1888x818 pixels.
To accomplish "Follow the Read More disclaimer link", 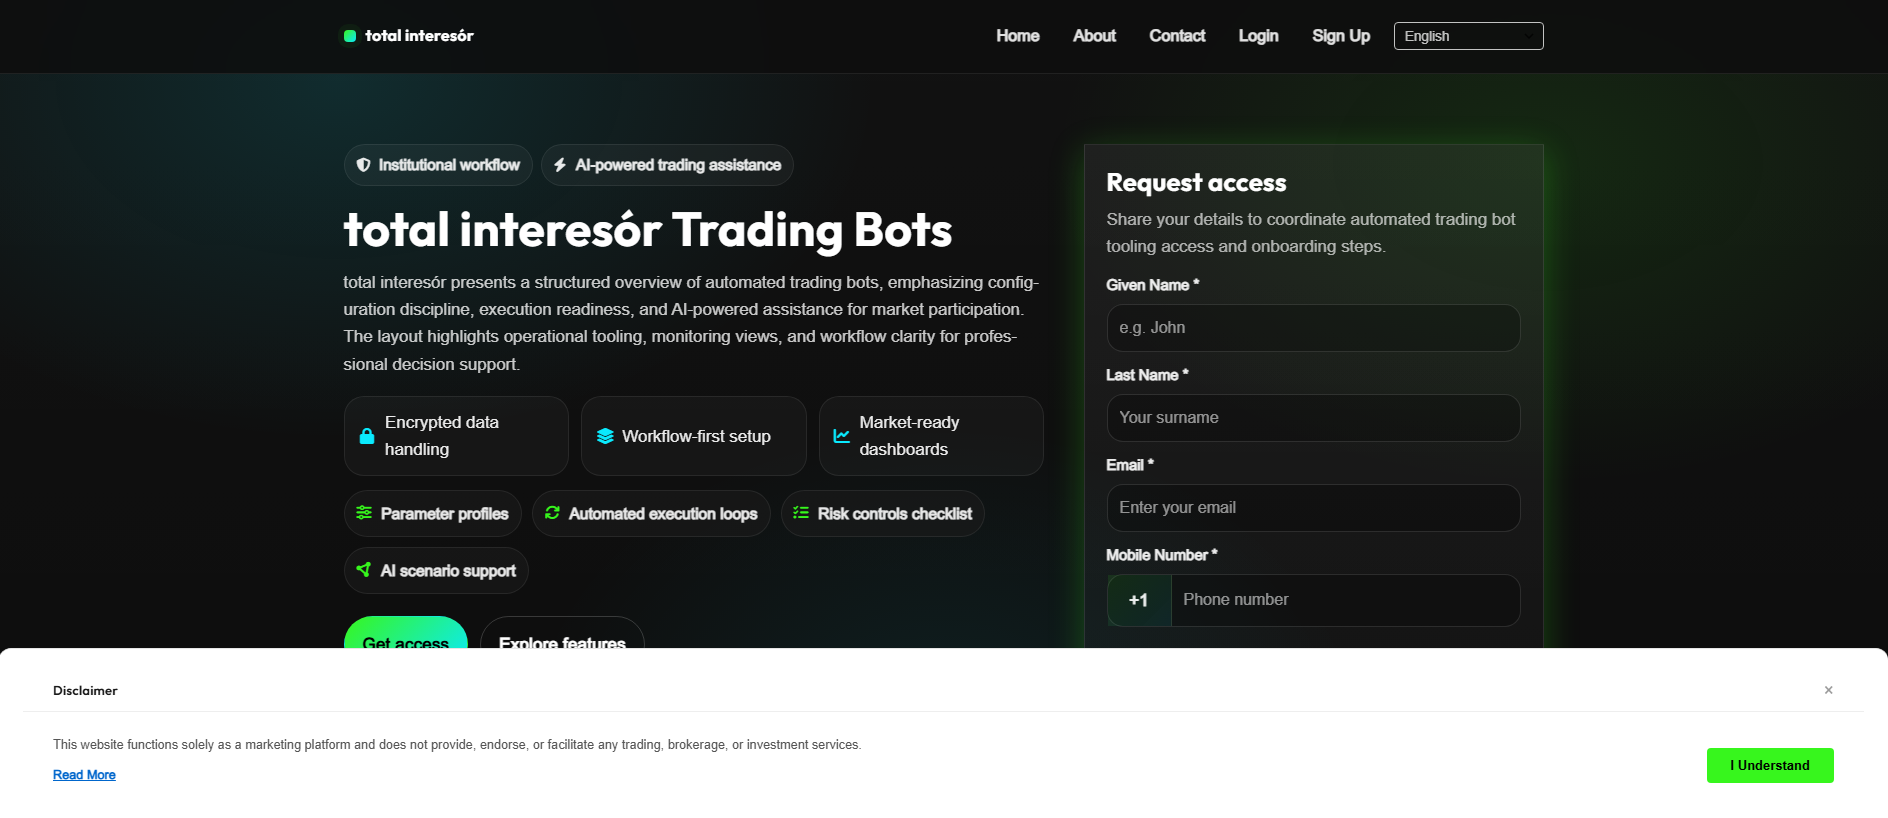I will coord(84,775).
